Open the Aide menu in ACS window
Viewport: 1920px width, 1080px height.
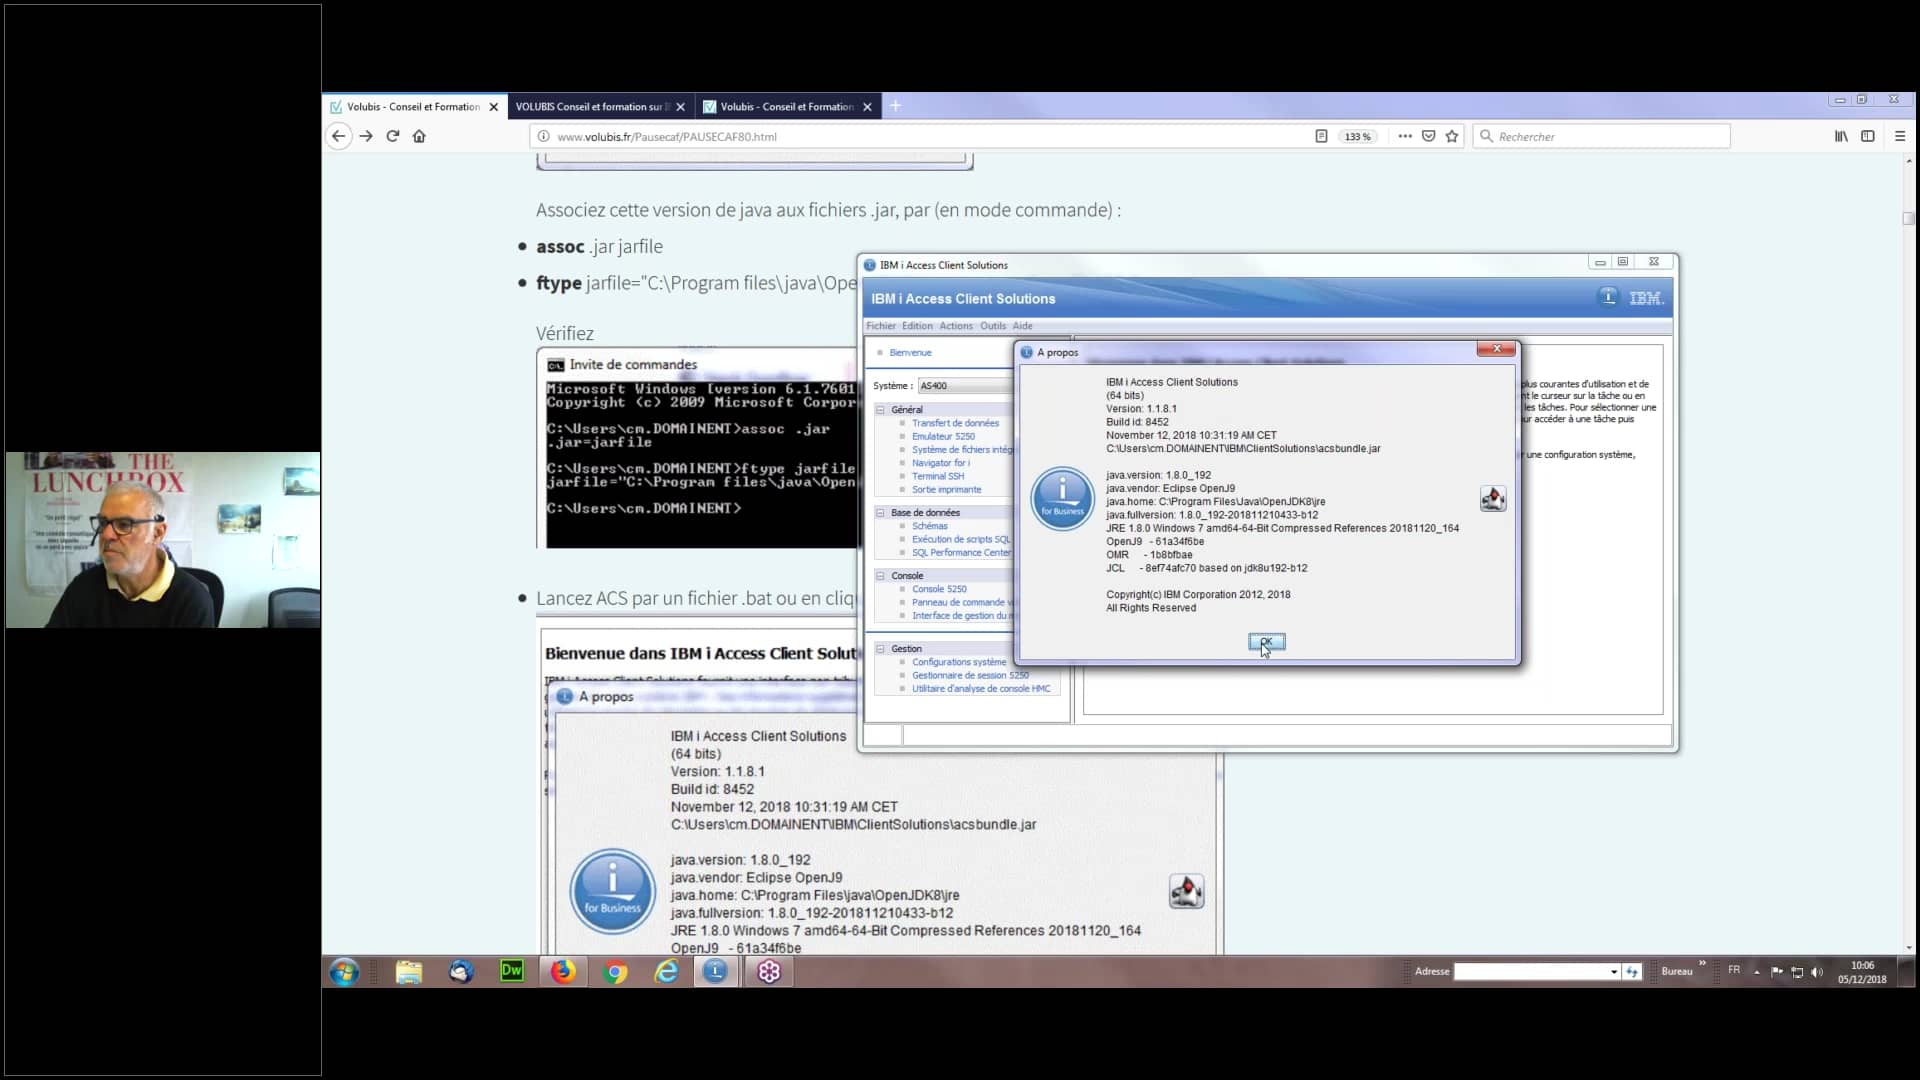pyautogui.click(x=1022, y=326)
